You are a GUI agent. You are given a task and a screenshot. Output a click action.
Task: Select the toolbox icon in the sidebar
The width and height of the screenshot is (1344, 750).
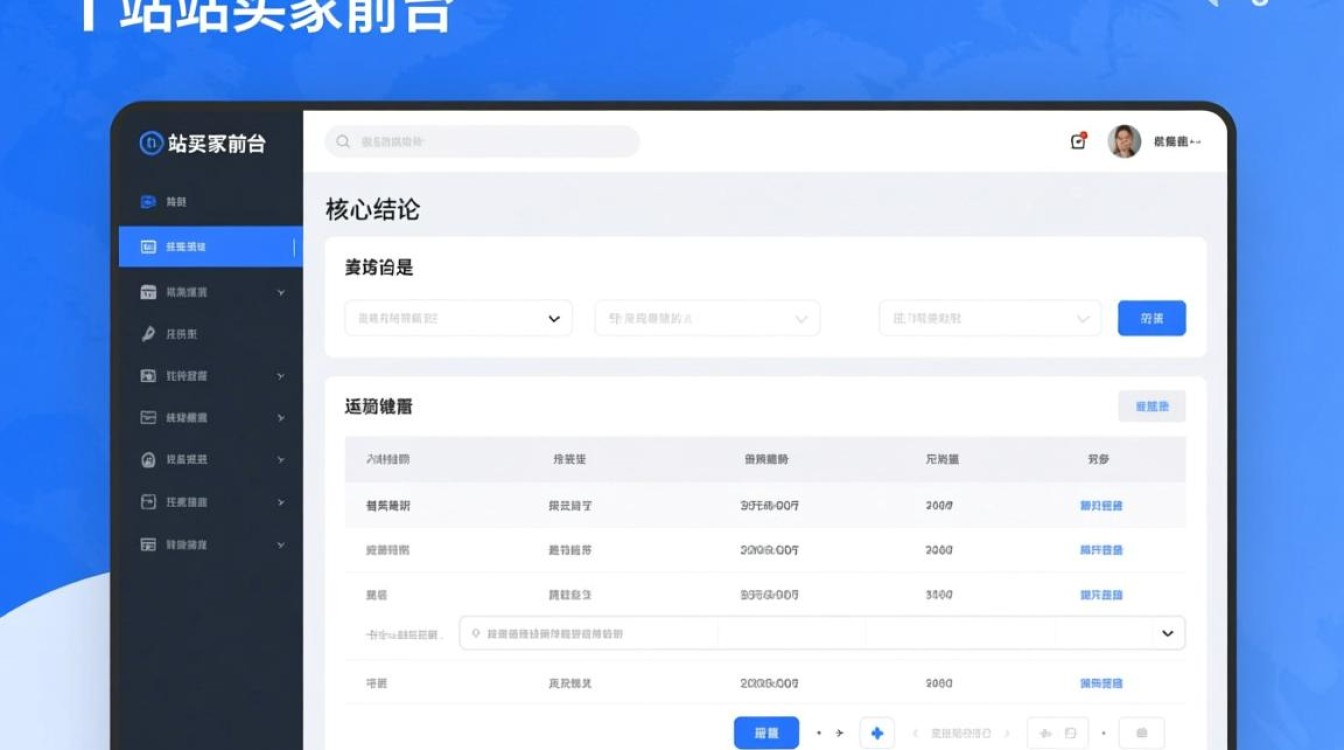[x=150, y=293]
